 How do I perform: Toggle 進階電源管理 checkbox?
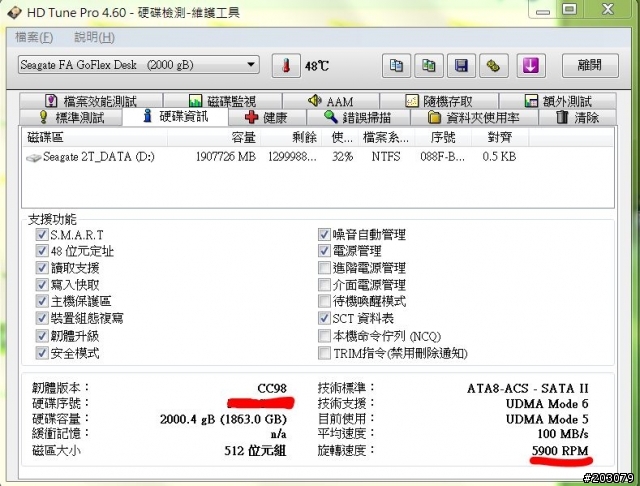pyautogui.click(x=324, y=268)
